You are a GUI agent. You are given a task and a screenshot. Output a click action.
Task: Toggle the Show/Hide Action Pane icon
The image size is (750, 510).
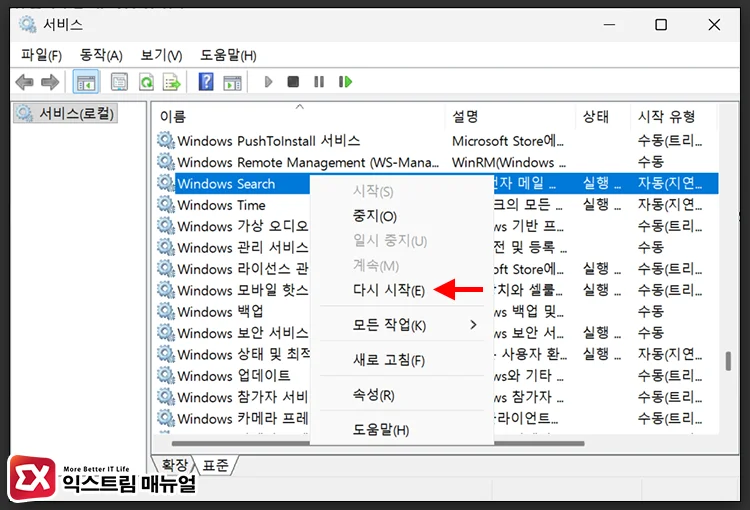232,82
